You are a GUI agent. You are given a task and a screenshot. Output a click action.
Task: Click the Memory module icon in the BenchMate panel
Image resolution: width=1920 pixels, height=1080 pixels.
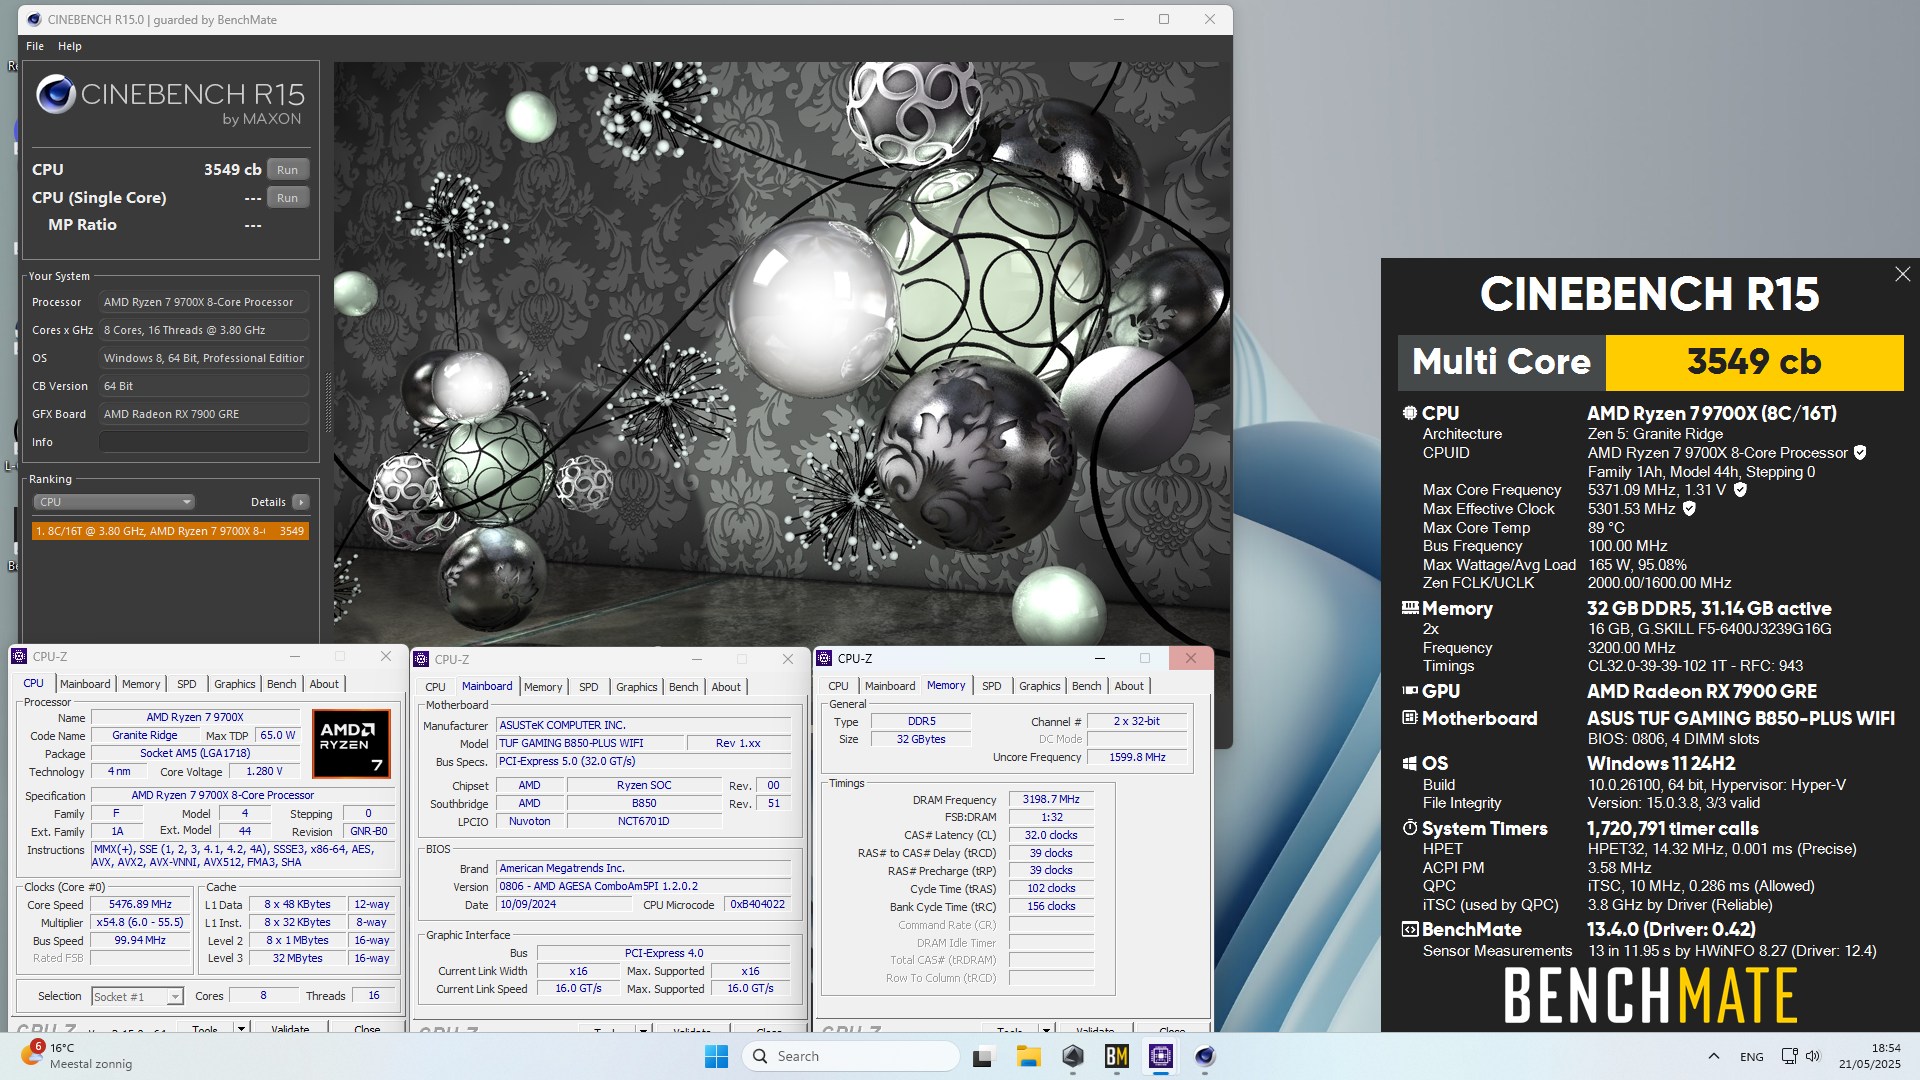[x=1410, y=608]
